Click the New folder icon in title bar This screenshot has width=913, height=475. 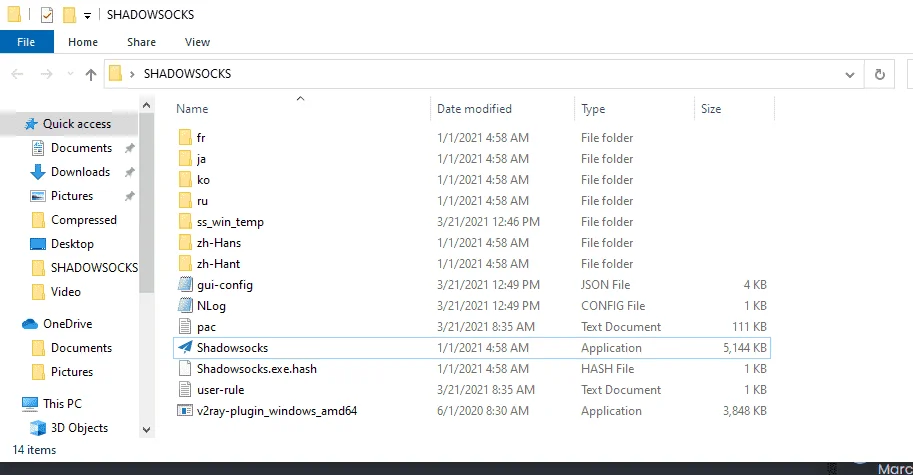pyautogui.click(x=69, y=15)
